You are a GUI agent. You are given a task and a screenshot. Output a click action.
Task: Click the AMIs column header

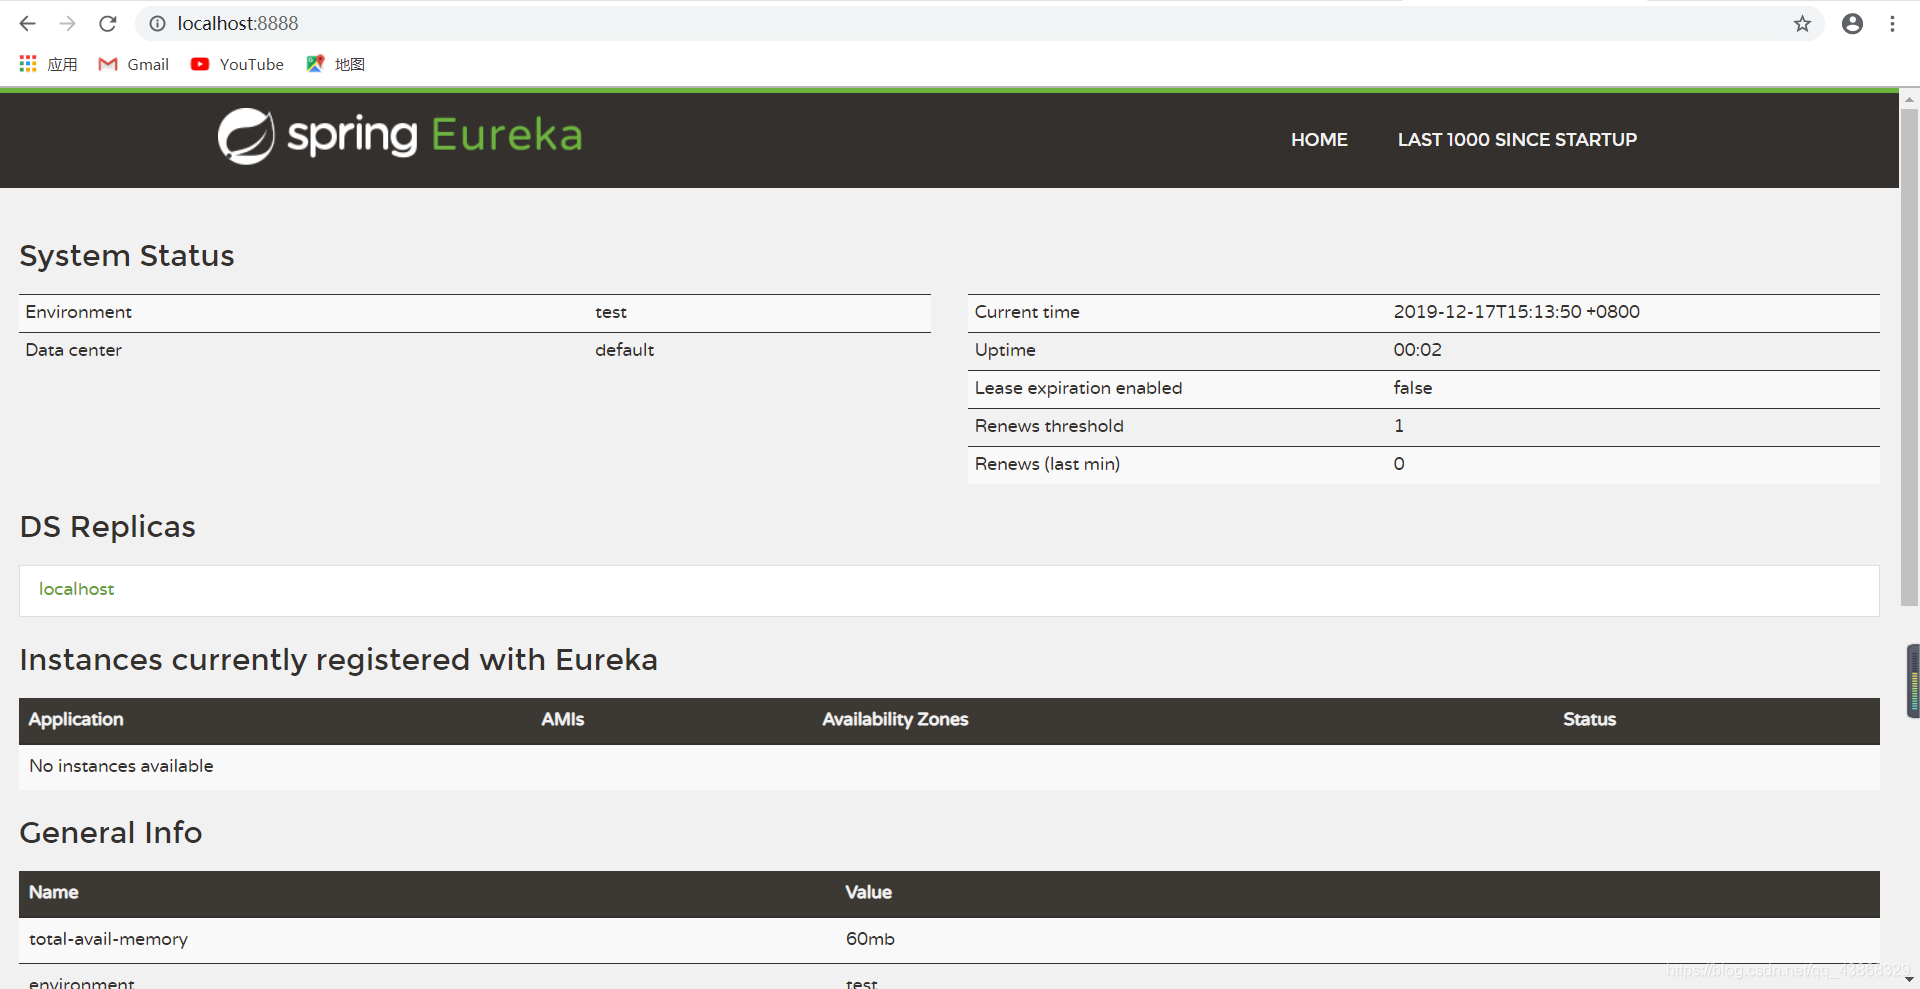pyautogui.click(x=563, y=719)
